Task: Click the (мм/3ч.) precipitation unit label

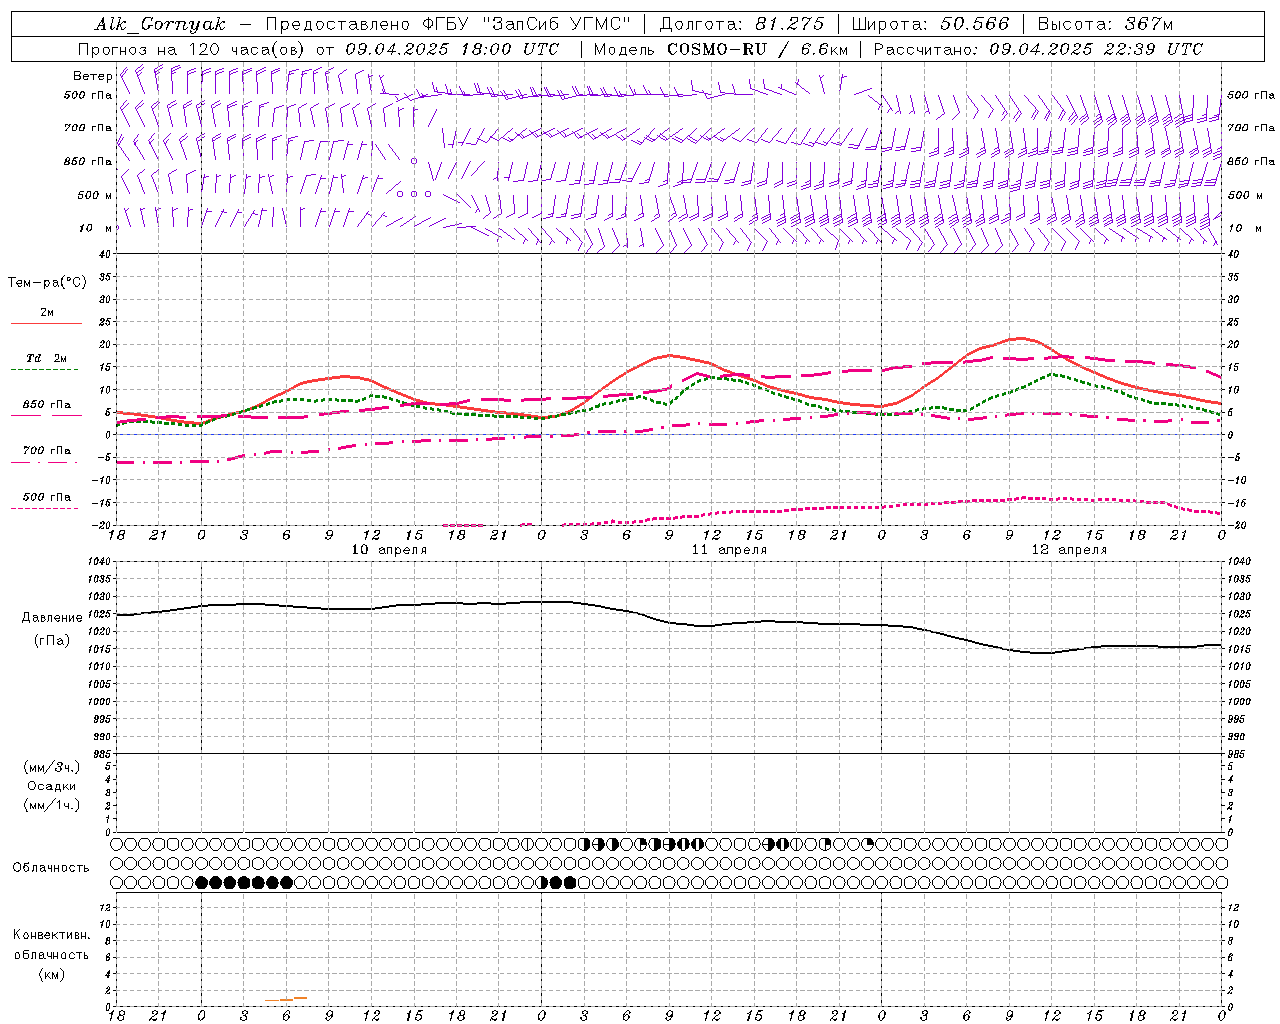Action: coord(51,767)
